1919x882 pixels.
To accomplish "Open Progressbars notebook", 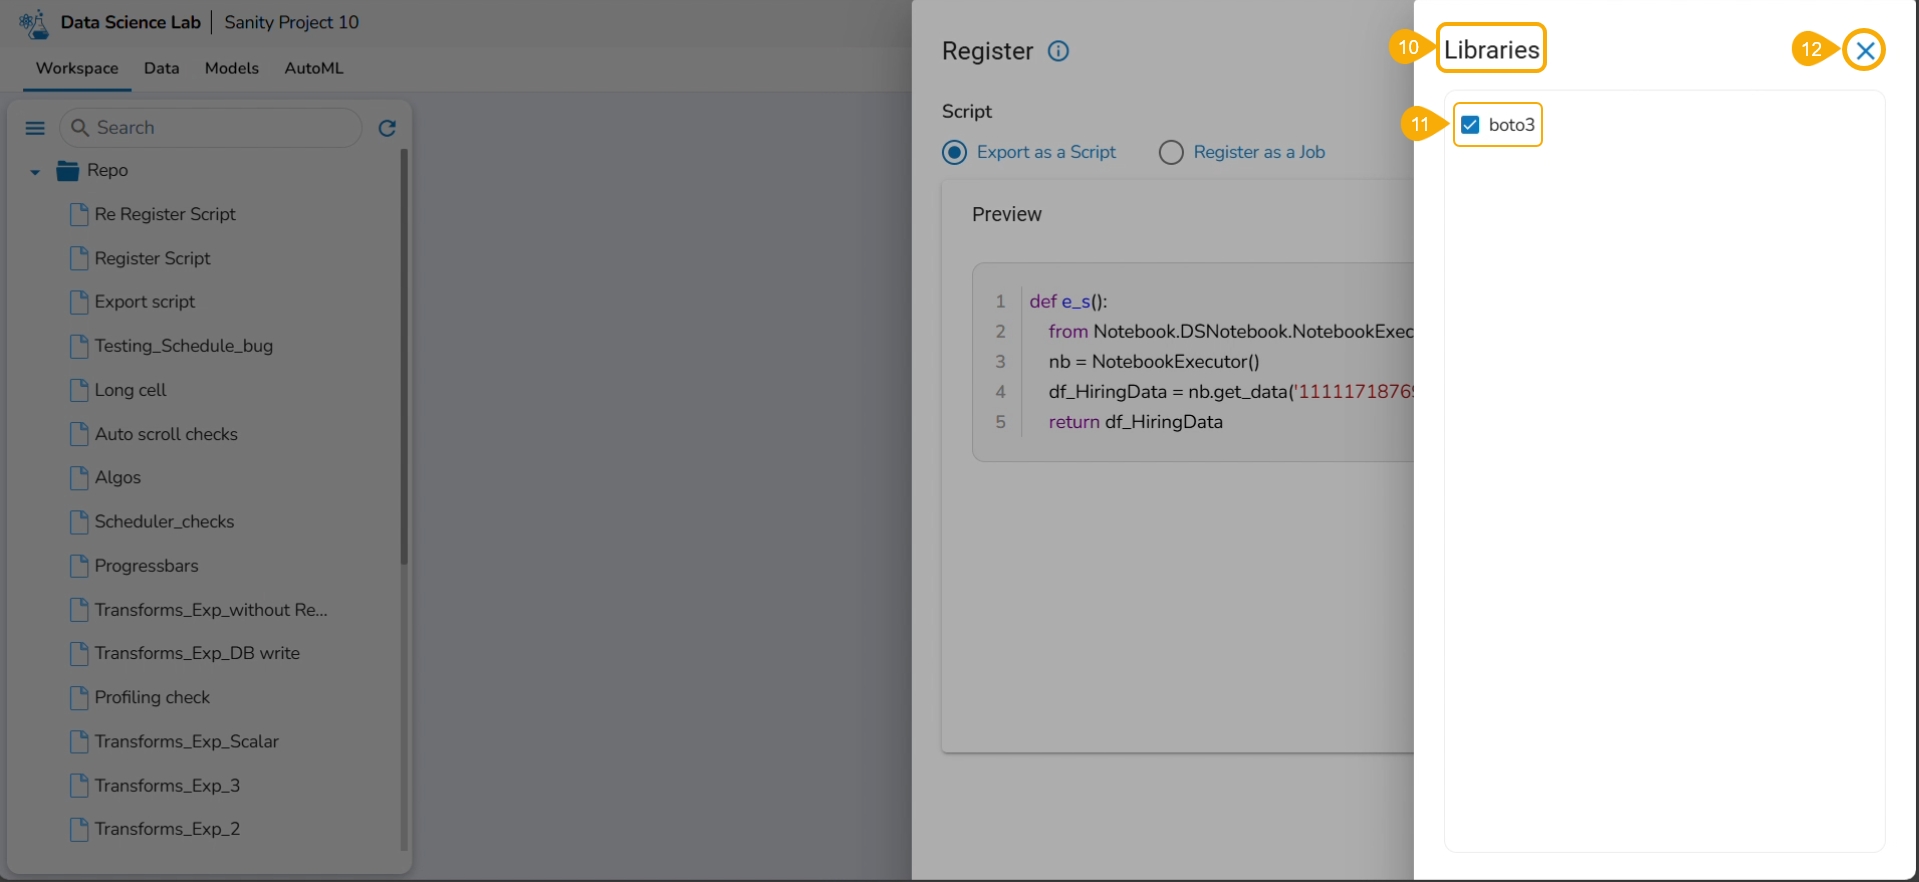I will pos(146,566).
